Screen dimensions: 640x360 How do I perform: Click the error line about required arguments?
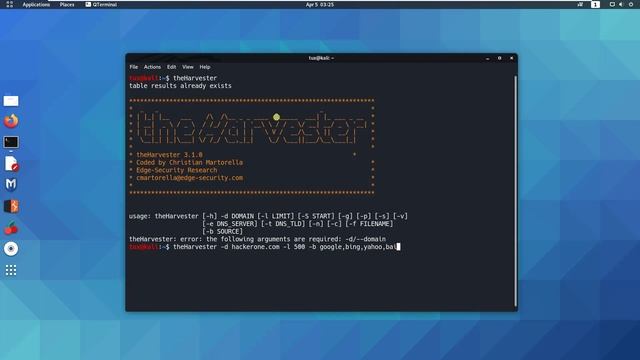257,239
